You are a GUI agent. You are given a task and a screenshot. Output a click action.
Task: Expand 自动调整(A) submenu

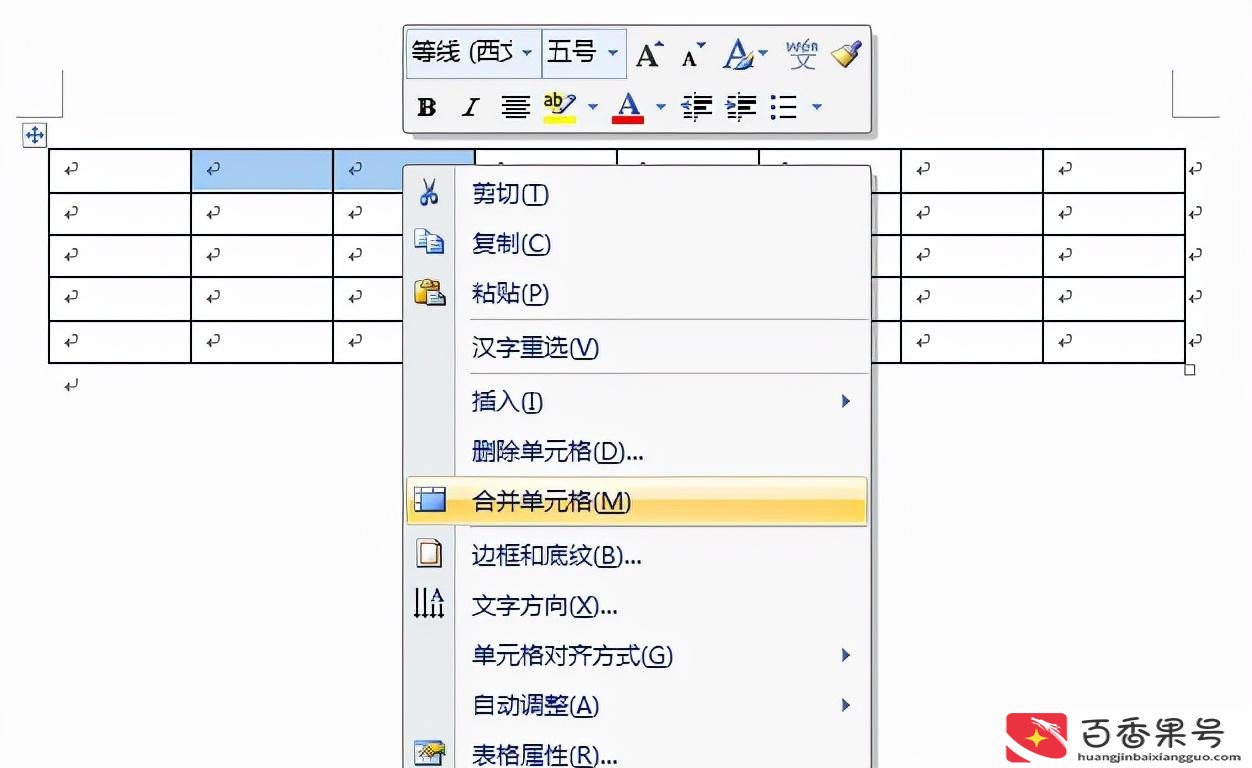coord(637,706)
